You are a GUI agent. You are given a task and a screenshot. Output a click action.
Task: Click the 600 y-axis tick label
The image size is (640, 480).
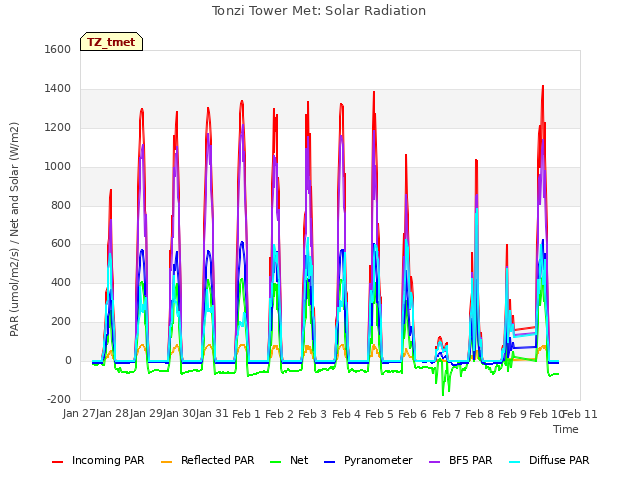[61, 244]
